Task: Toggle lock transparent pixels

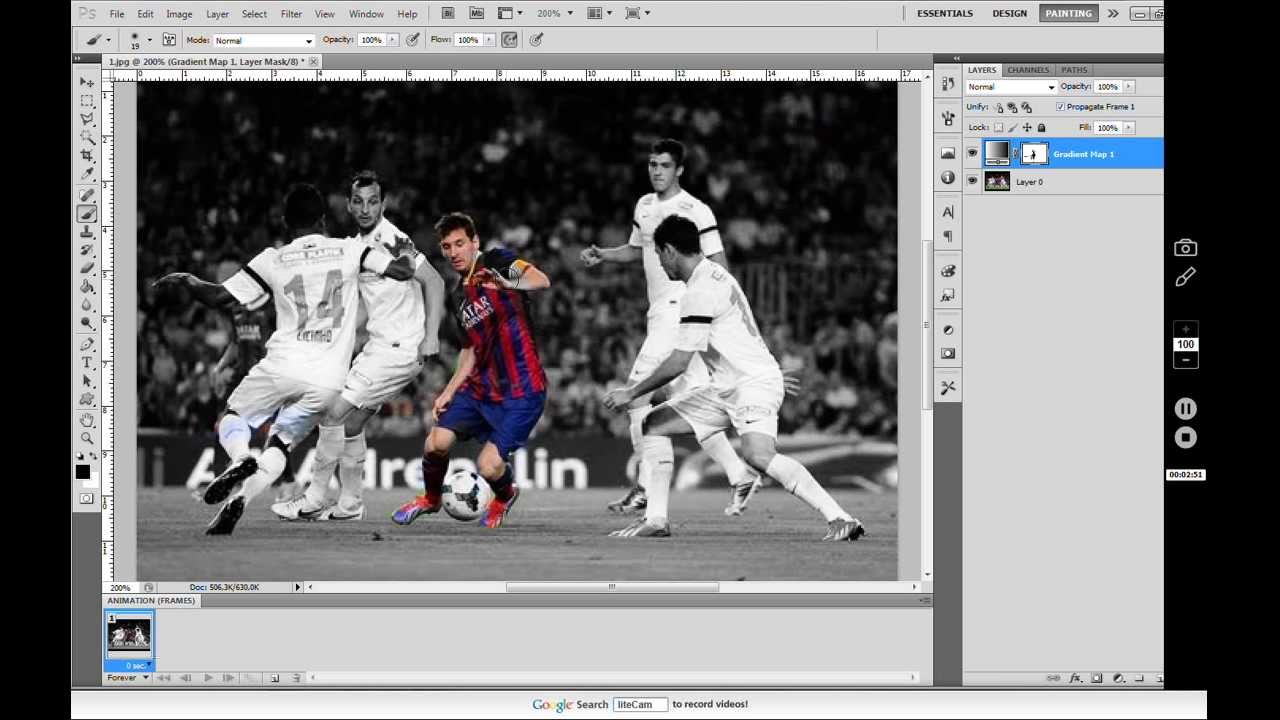Action: click(x=998, y=128)
